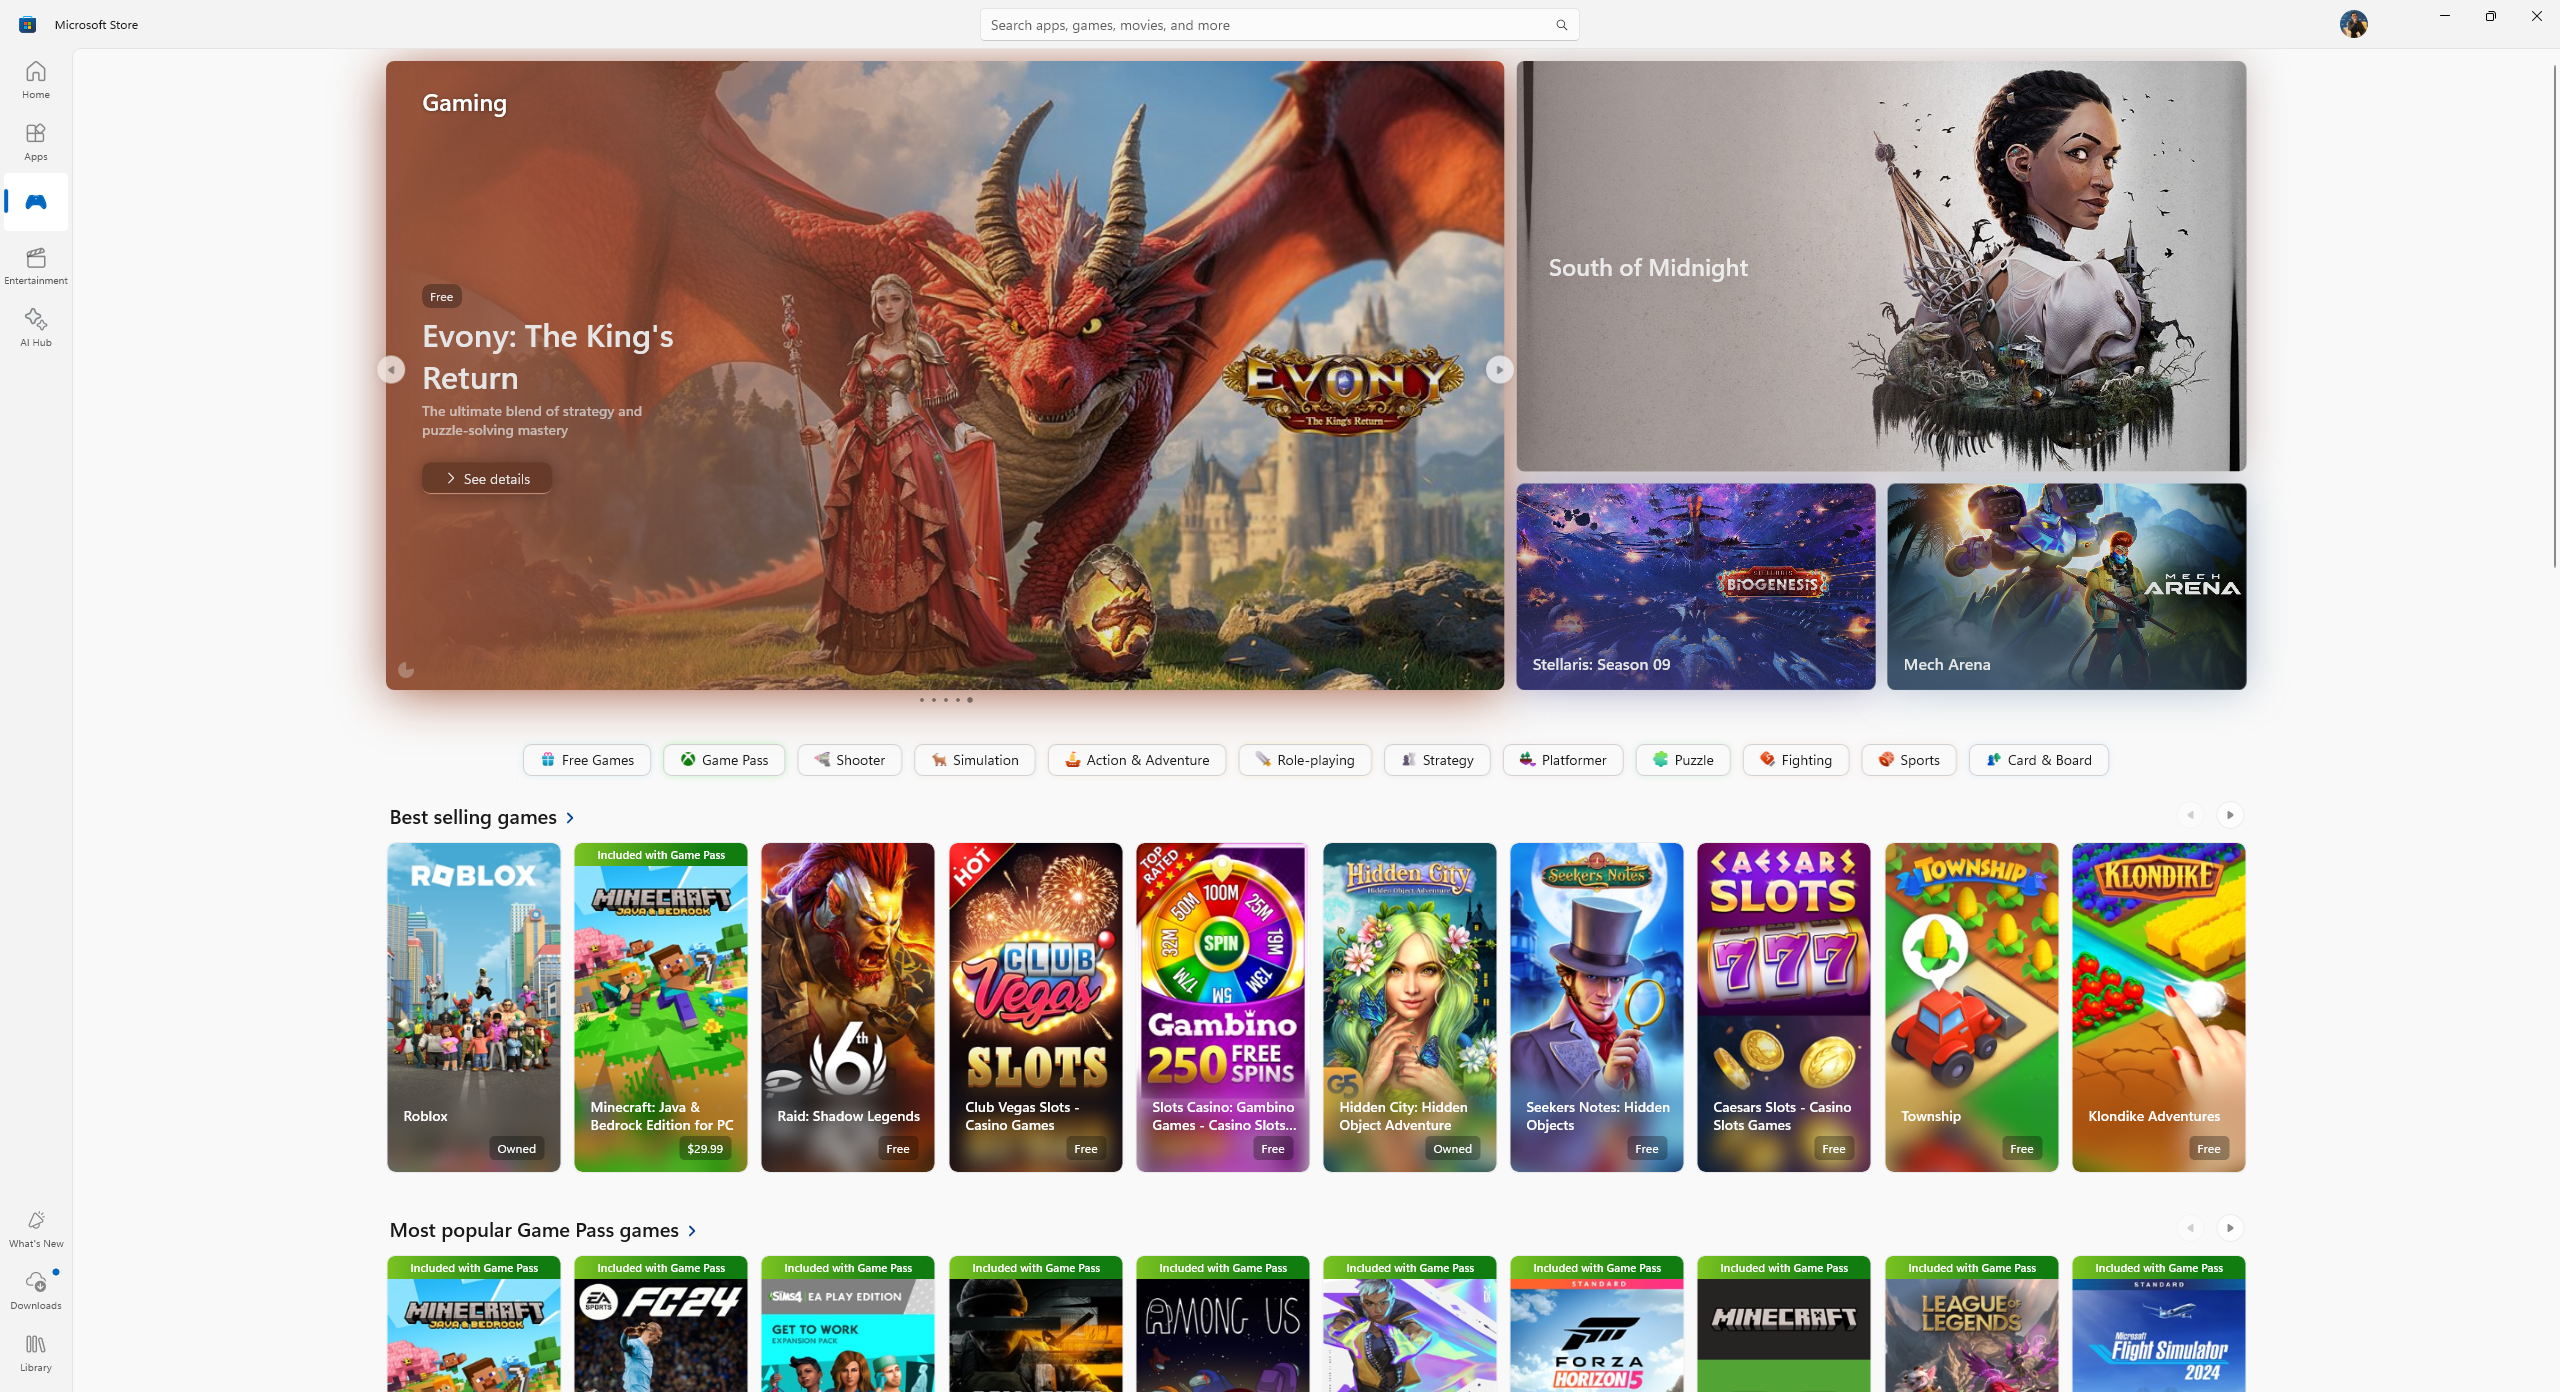Image resolution: width=2560 pixels, height=1392 pixels.
Task: Open the Mech Arena tile
Action: (x=2066, y=587)
